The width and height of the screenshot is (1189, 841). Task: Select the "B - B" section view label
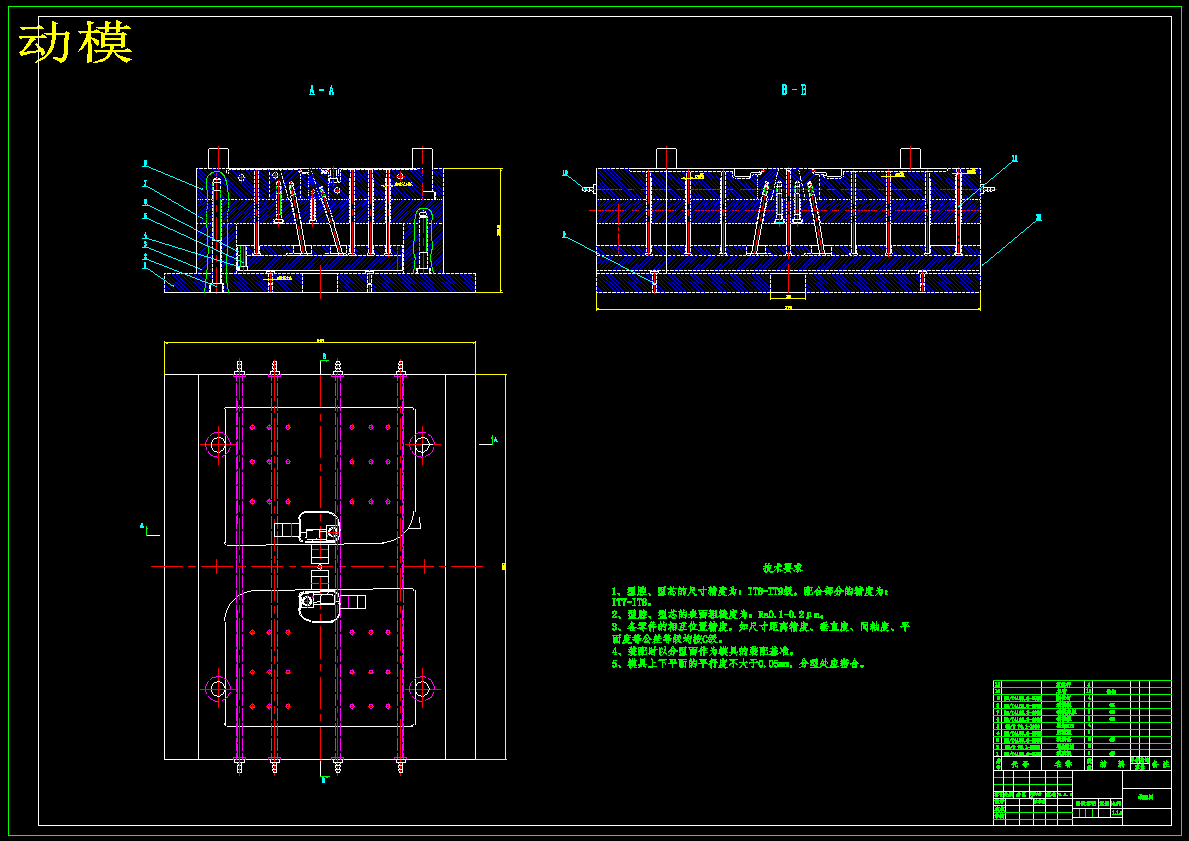pyautogui.click(x=794, y=90)
